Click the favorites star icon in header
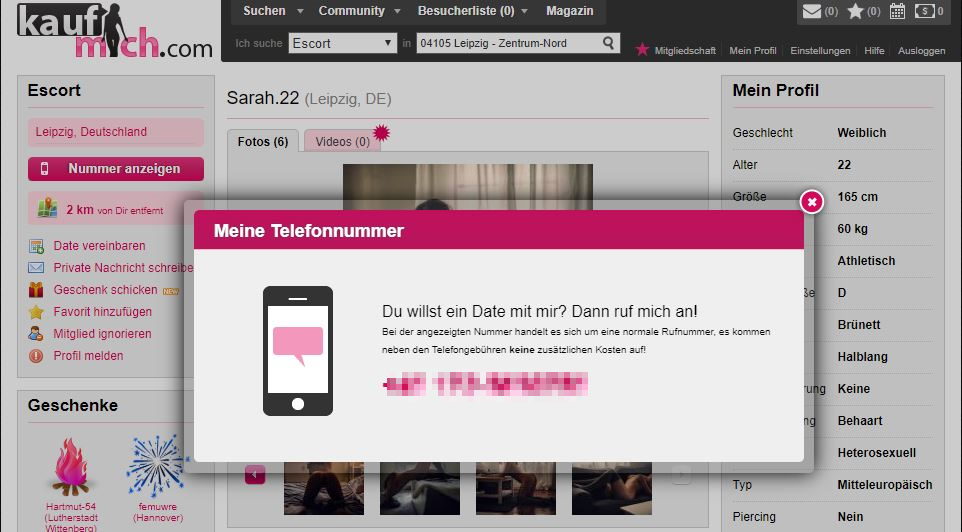962x532 pixels. 855,12
